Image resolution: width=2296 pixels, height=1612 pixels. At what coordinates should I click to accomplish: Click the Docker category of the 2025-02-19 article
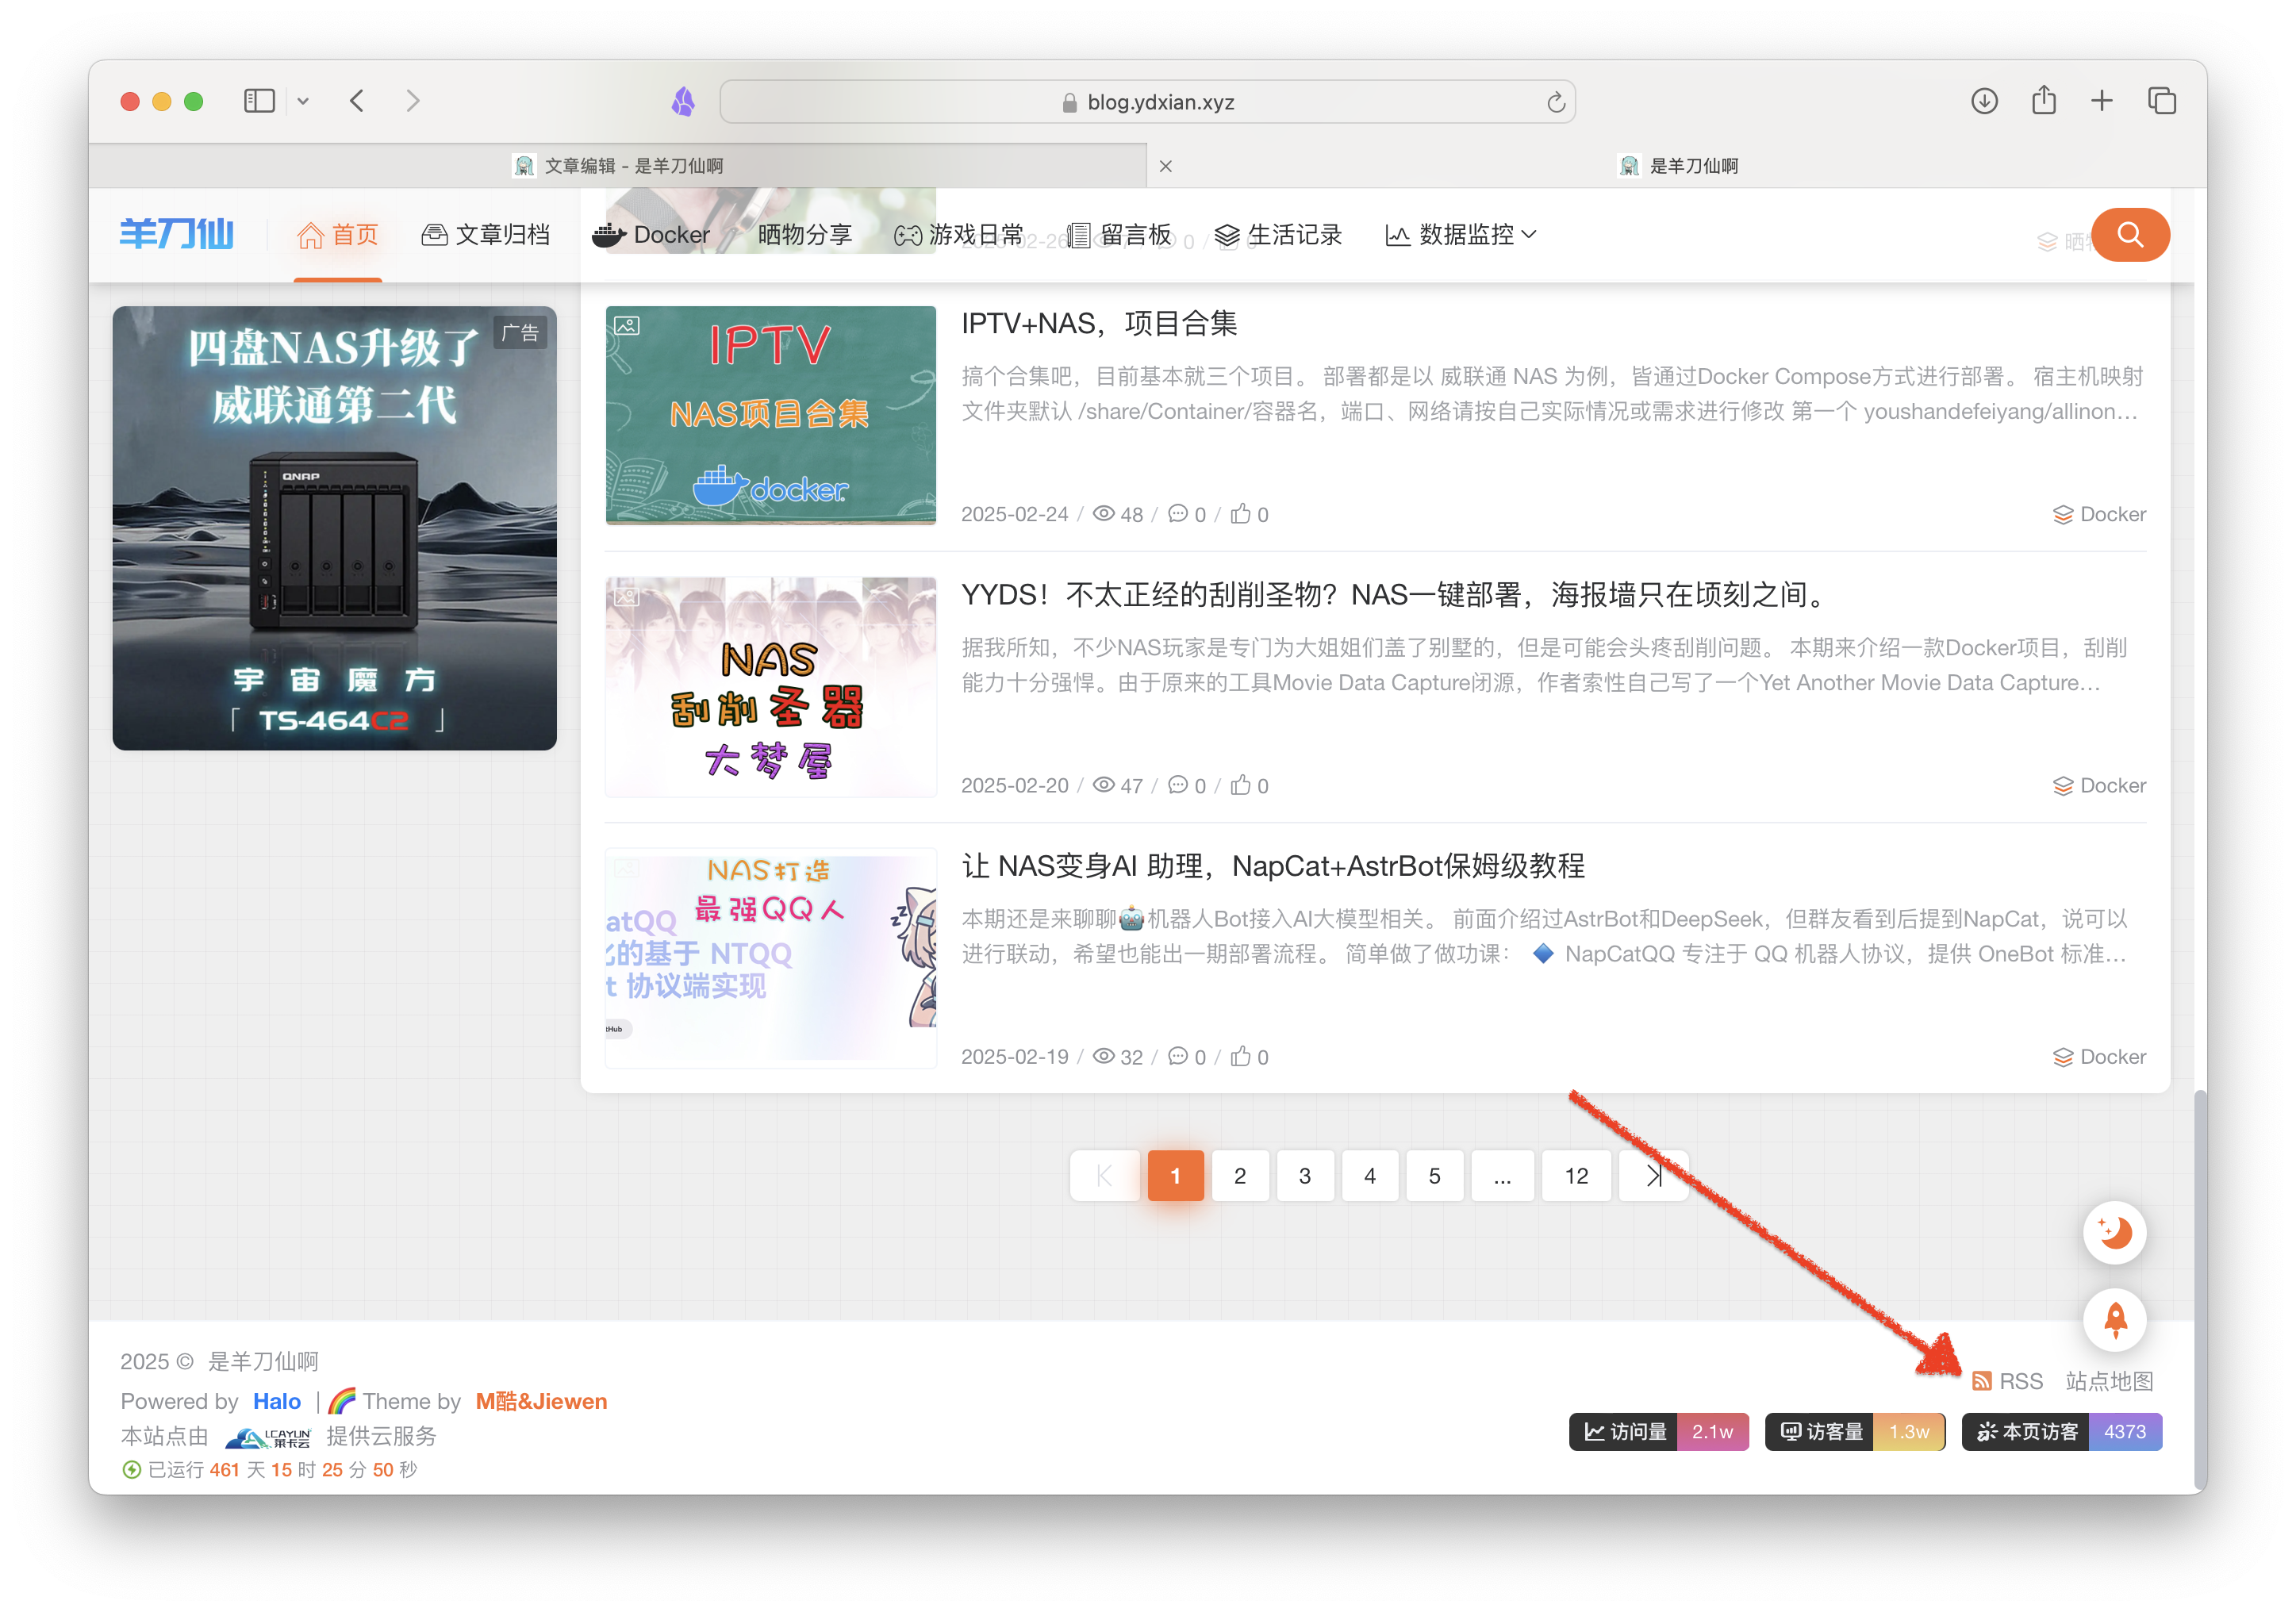coord(2099,1057)
